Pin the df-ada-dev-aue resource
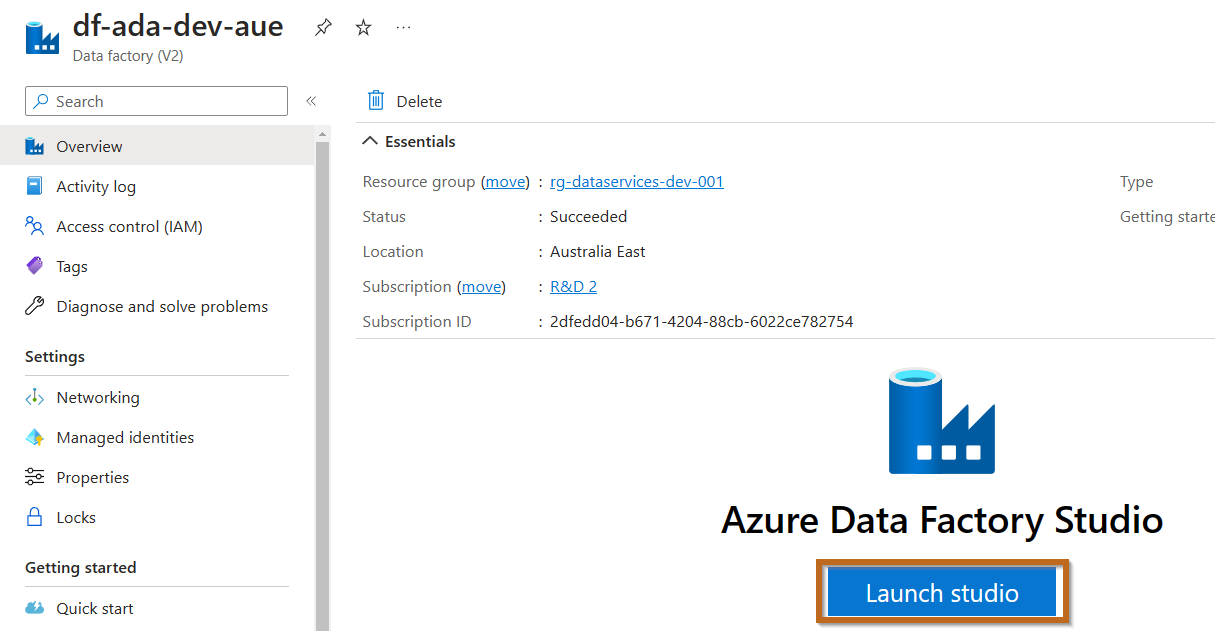Image resolution: width=1215 pixels, height=631 pixels. click(323, 28)
